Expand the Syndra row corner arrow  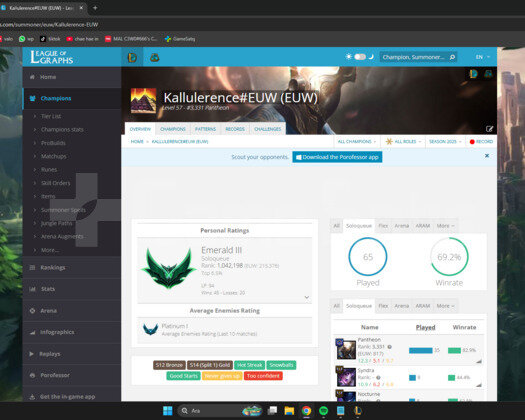pos(479,385)
